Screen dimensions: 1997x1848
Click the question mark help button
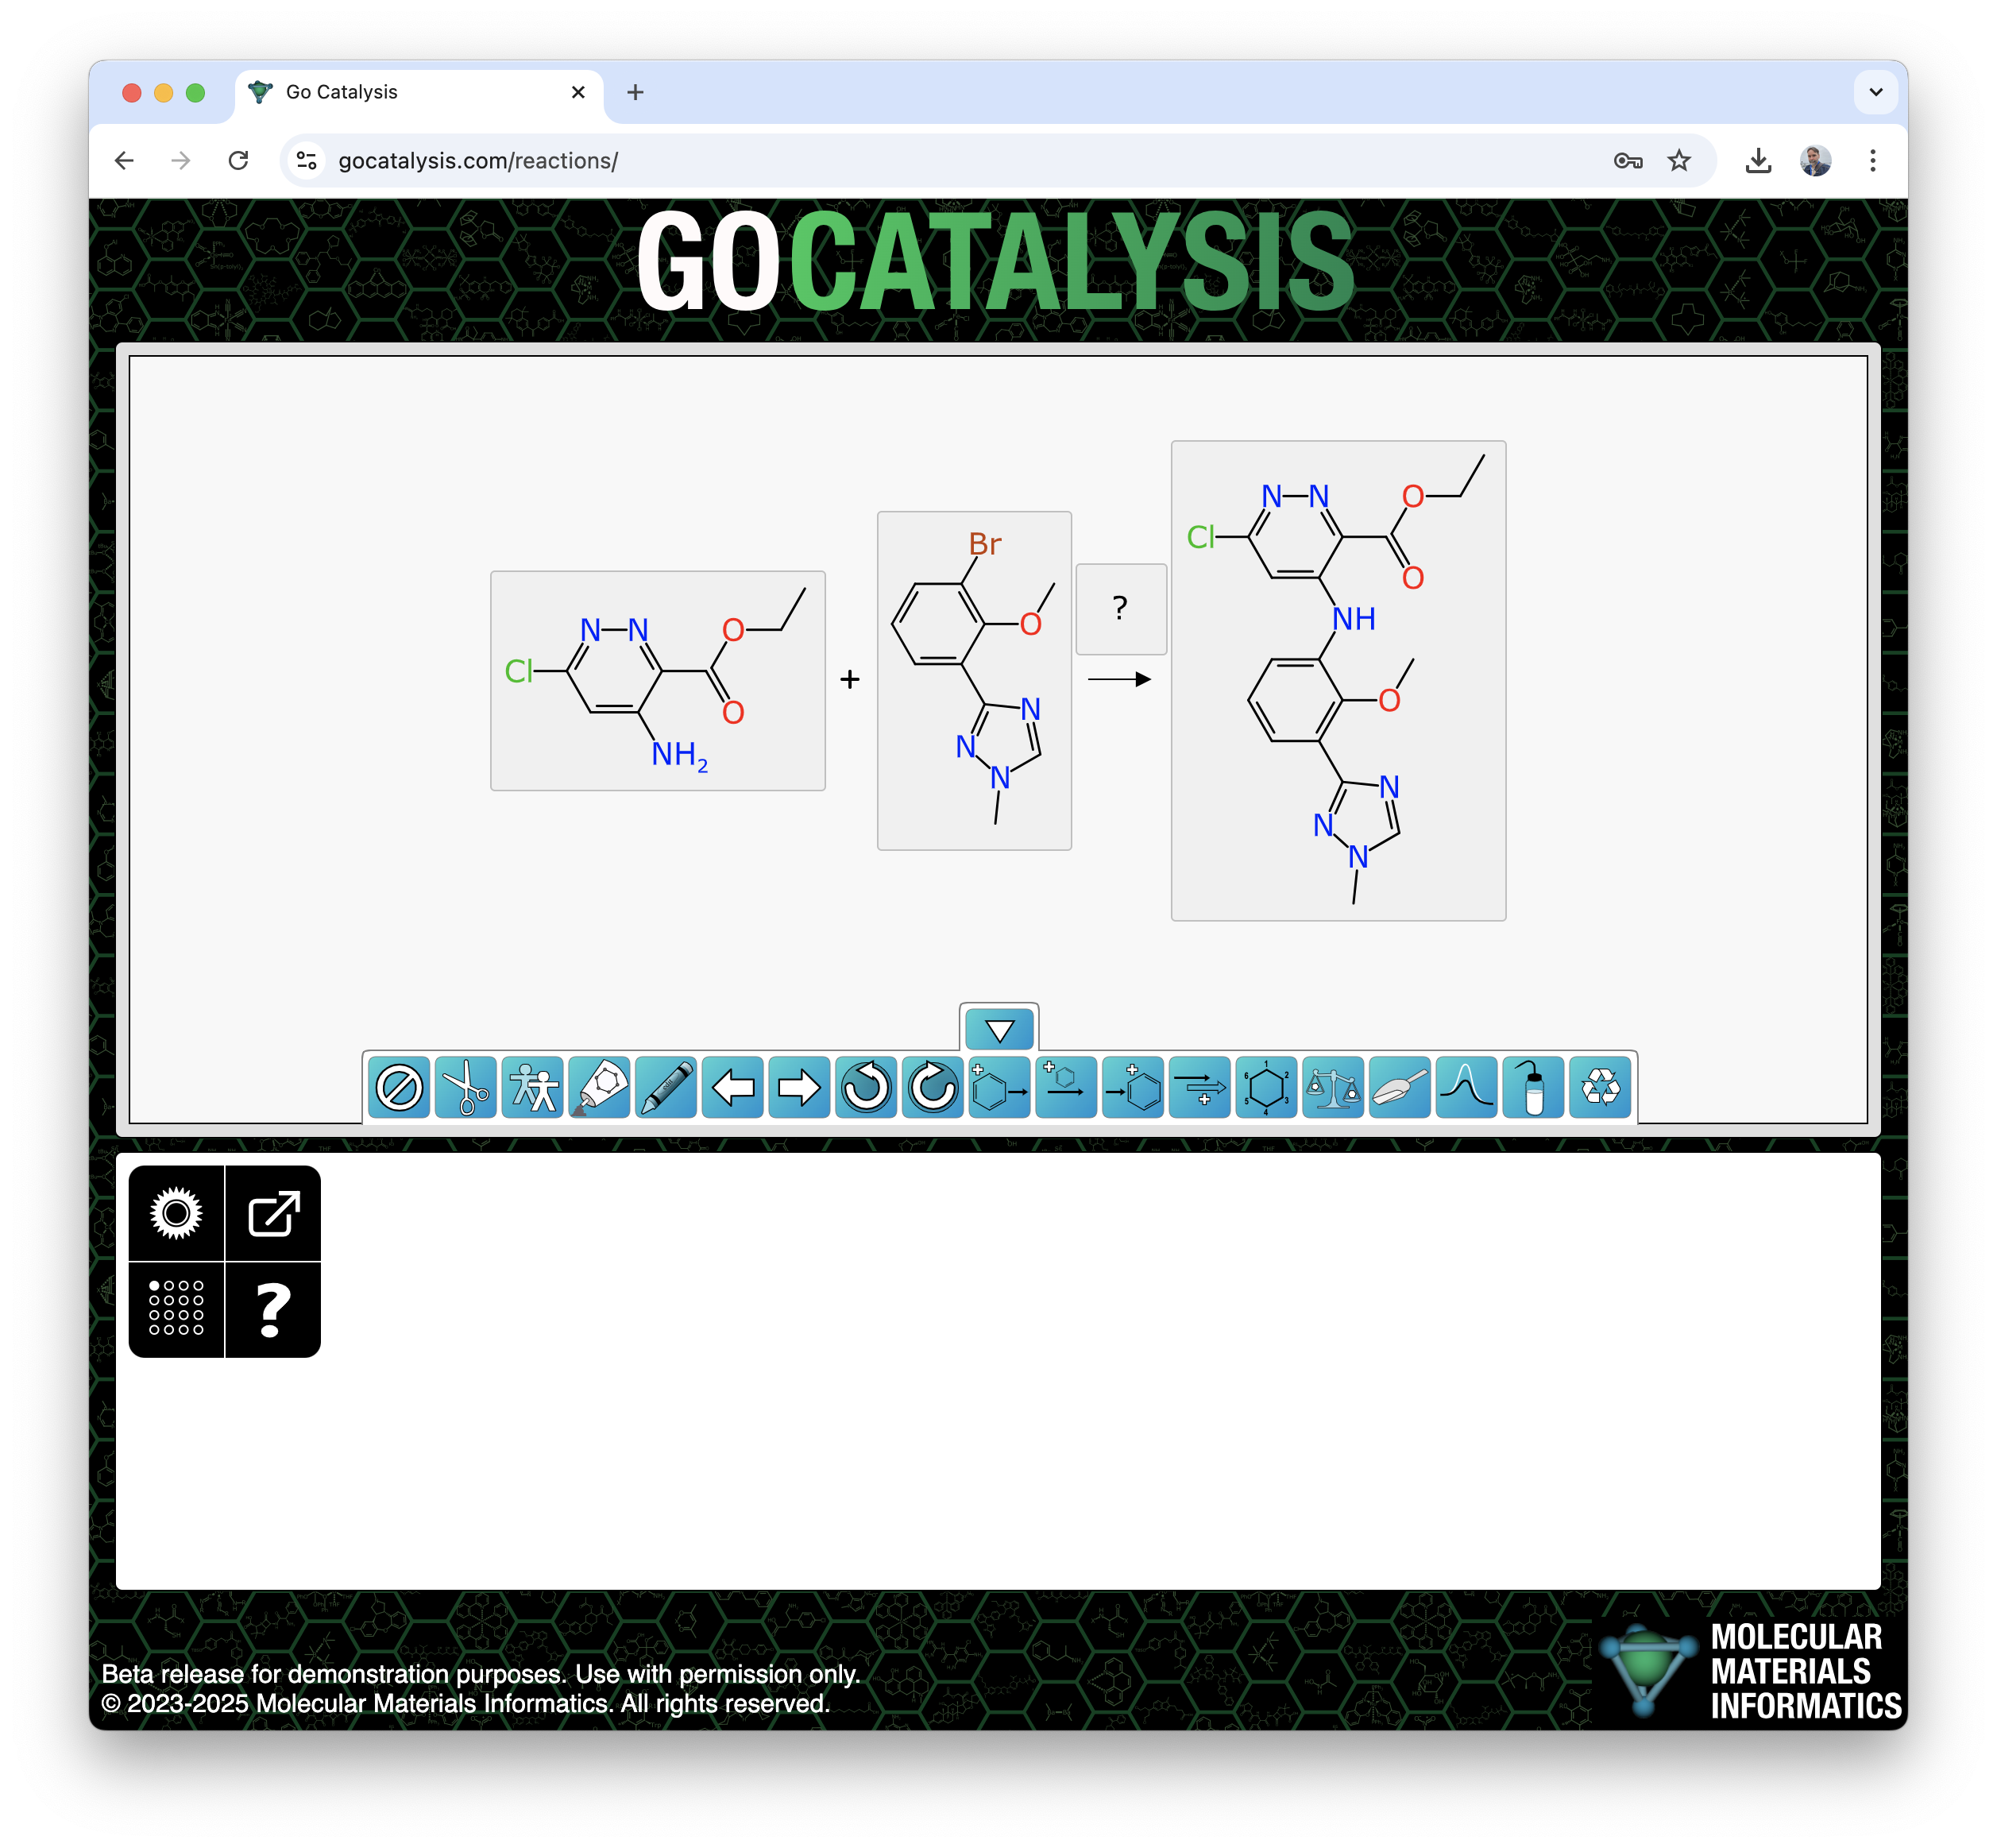(x=273, y=1308)
